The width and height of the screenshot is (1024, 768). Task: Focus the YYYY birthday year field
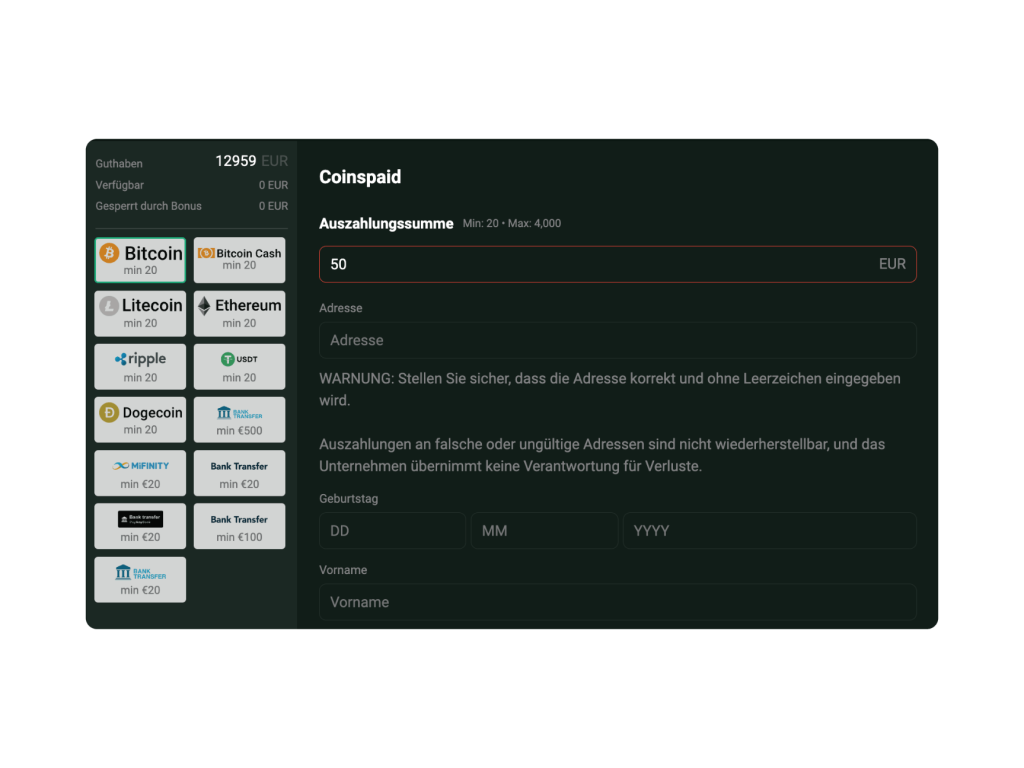770,531
